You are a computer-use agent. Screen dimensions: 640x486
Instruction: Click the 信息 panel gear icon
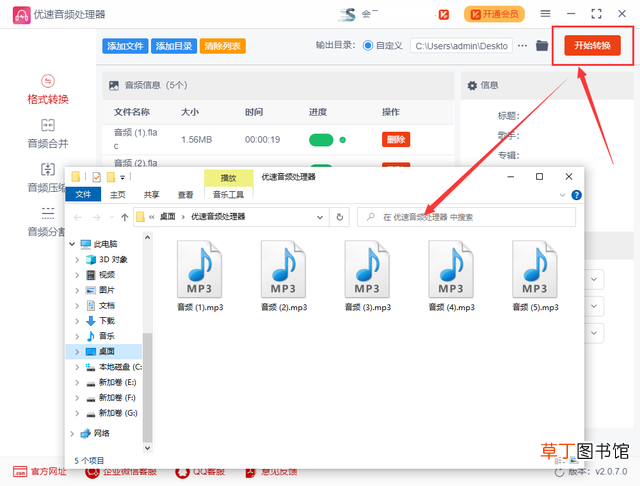pos(472,85)
